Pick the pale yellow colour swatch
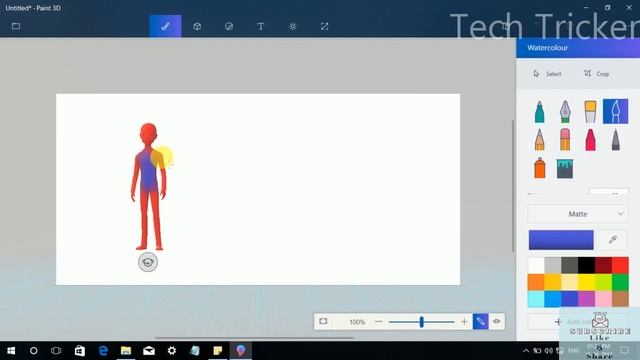 click(x=570, y=282)
